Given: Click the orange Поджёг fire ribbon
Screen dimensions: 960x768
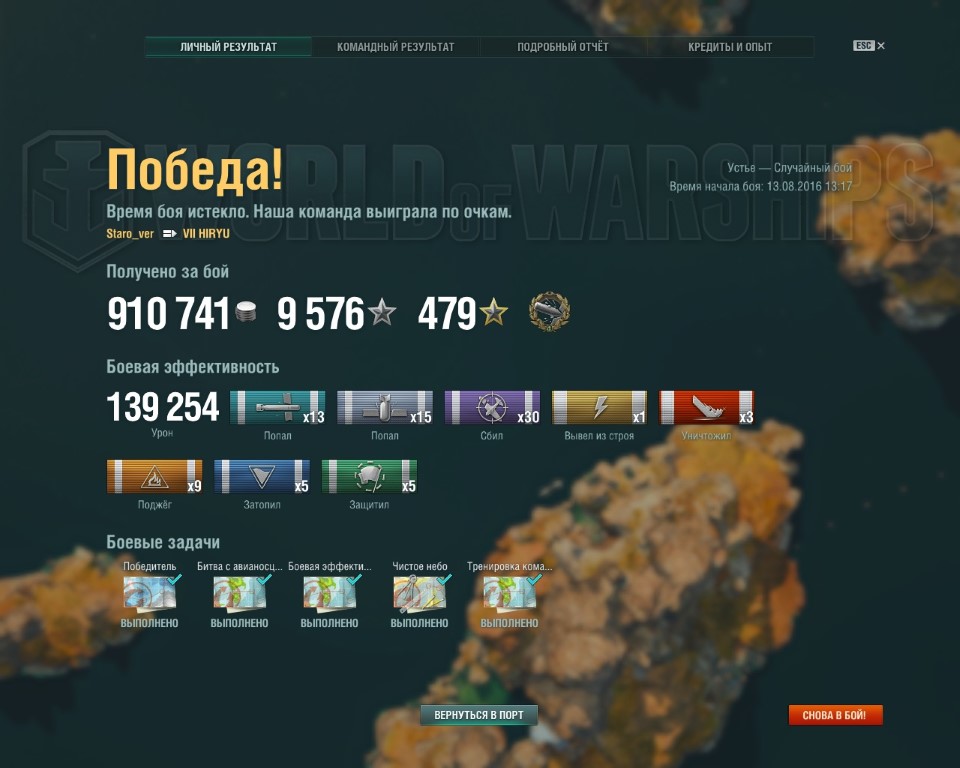Looking at the screenshot, I should pos(154,476).
